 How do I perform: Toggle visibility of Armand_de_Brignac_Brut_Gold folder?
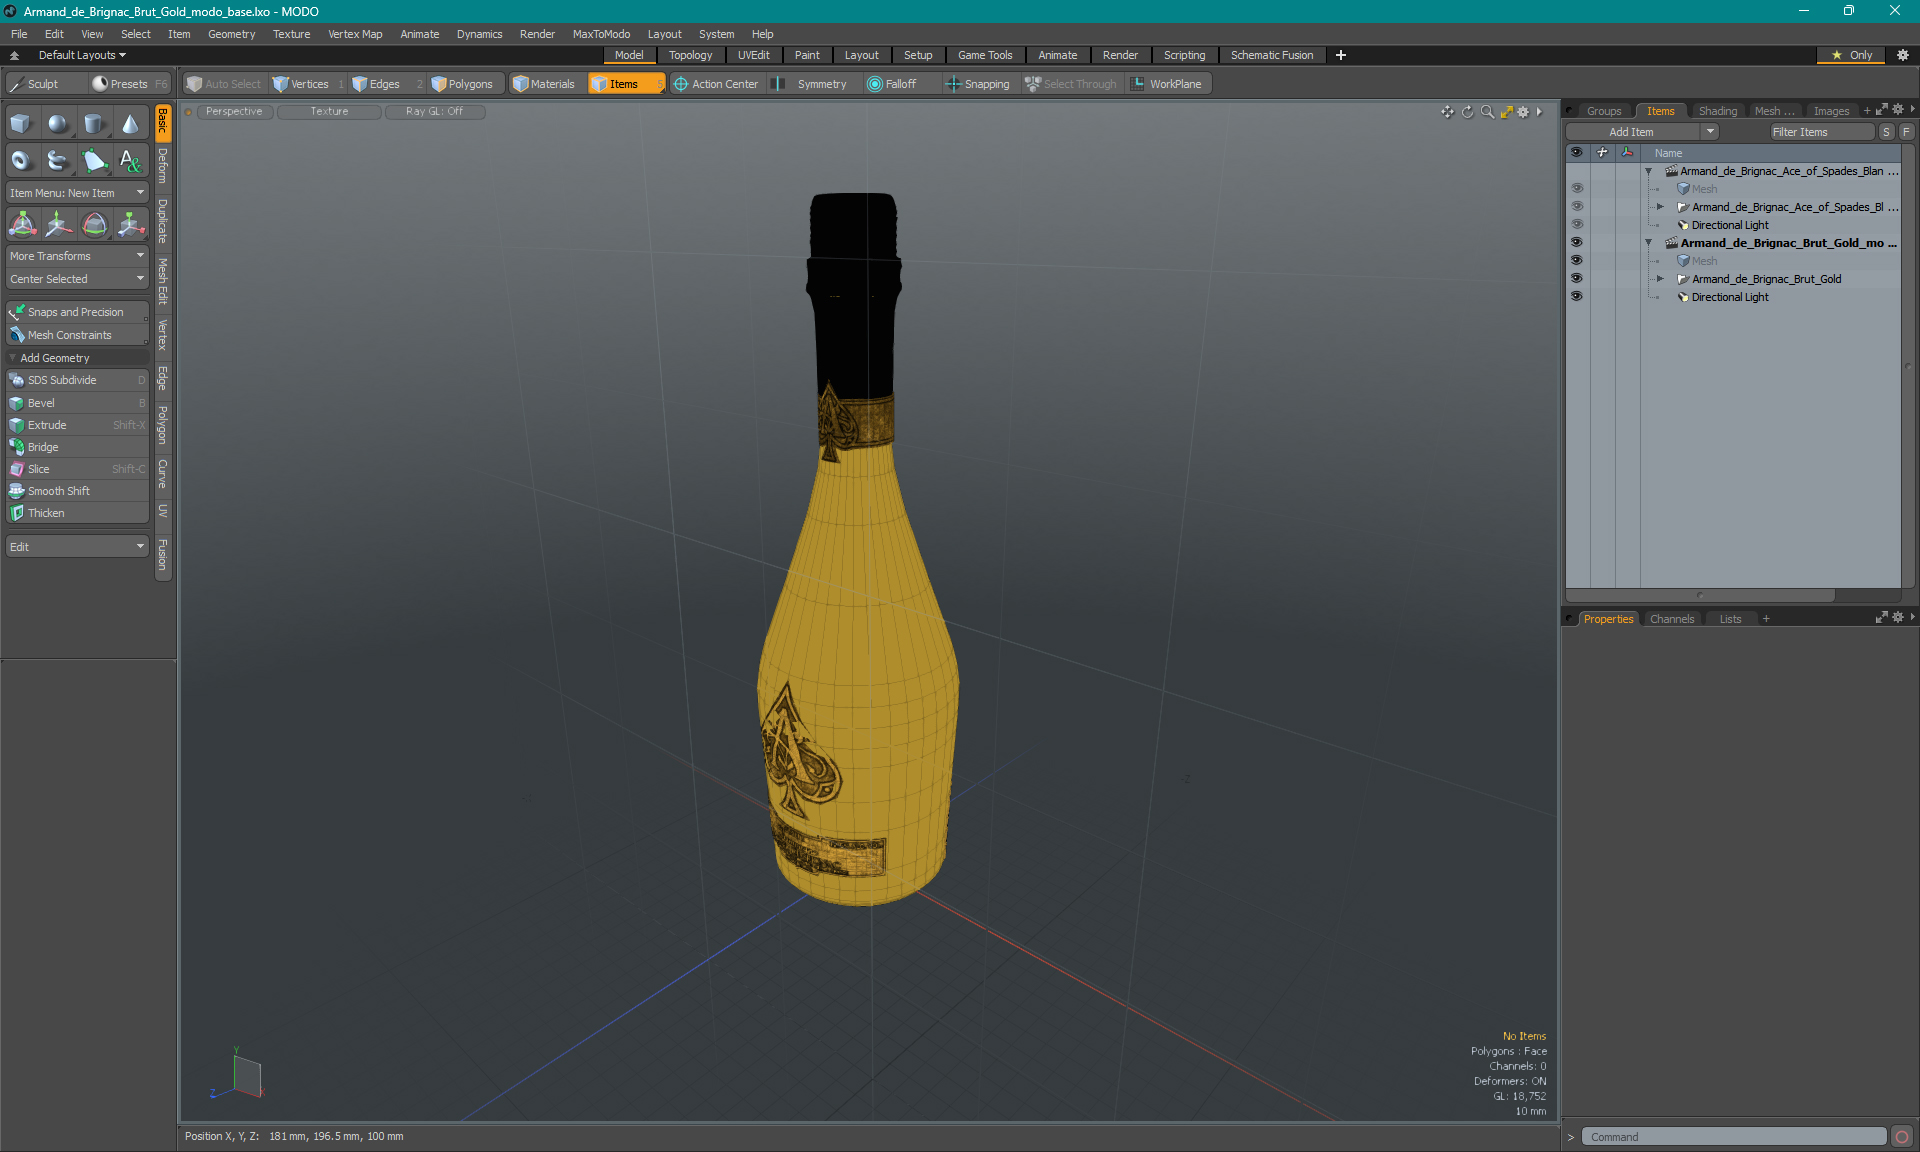pos(1577,278)
